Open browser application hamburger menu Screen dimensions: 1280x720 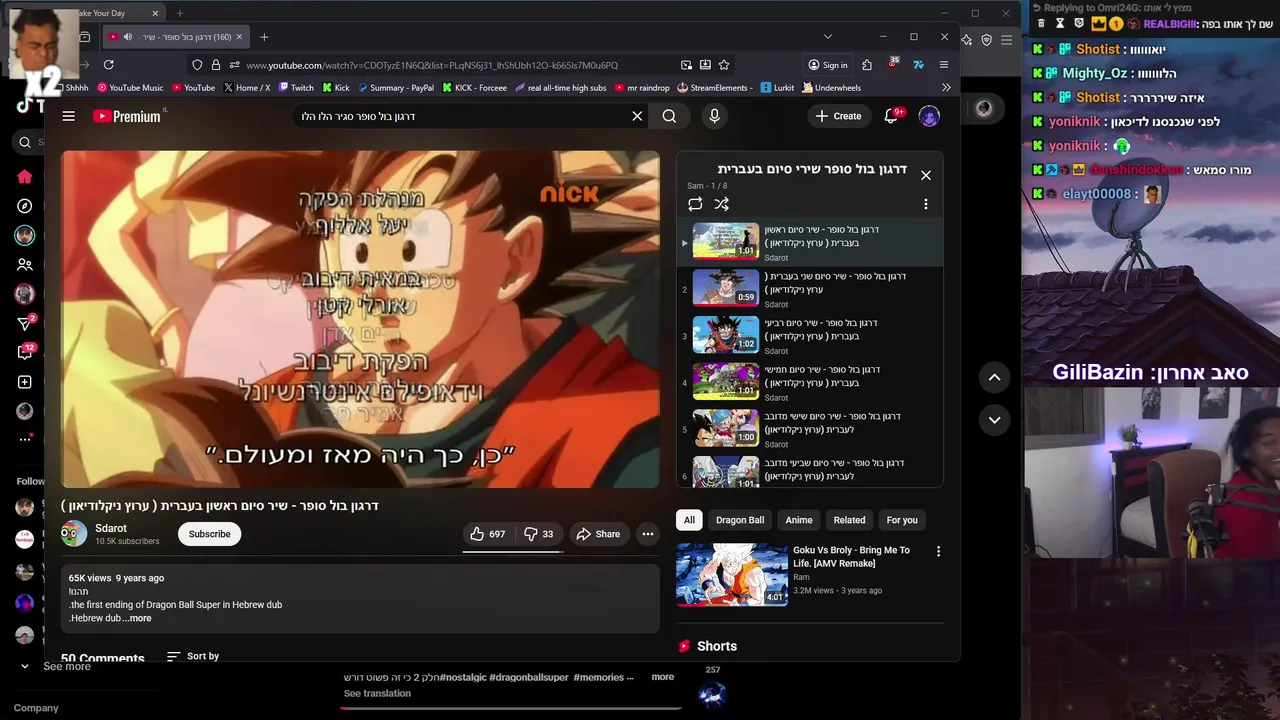(944, 65)
